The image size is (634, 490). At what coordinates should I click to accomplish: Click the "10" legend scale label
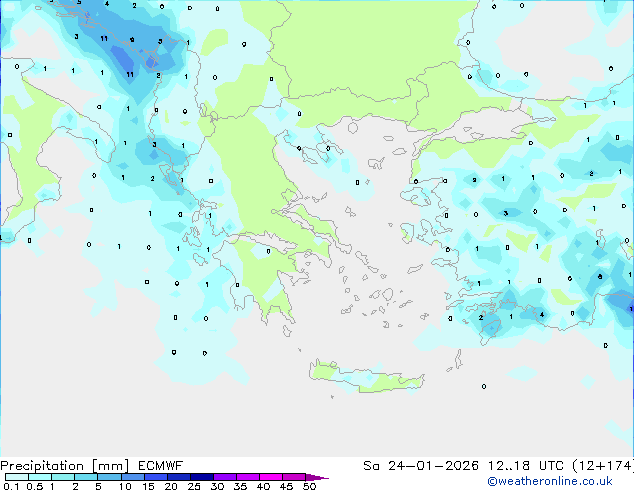(x=125, y=486)
